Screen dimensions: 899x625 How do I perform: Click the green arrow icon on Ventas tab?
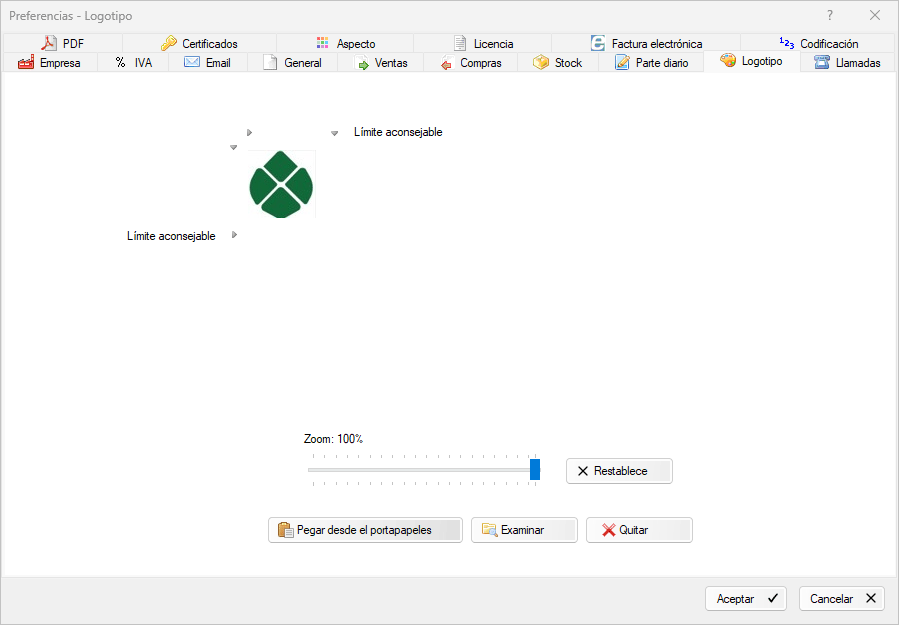pyautogui.click(x=363, y=63)
